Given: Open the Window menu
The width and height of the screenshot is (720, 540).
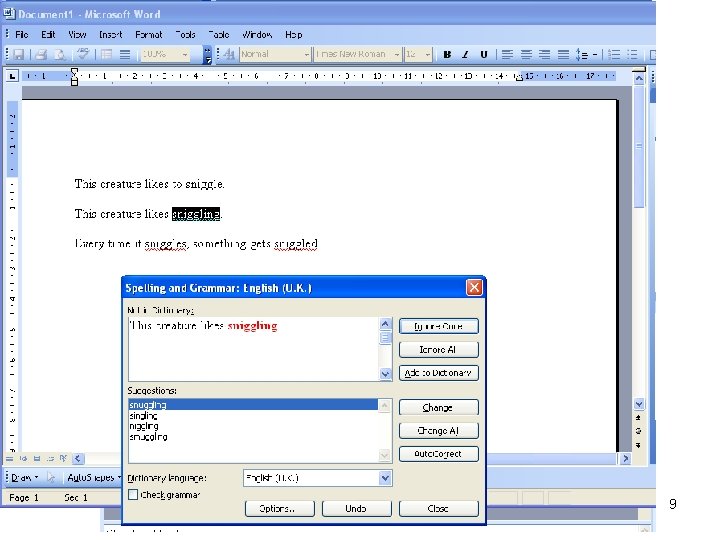Looking at the screenshot, I should coord(257,34).
